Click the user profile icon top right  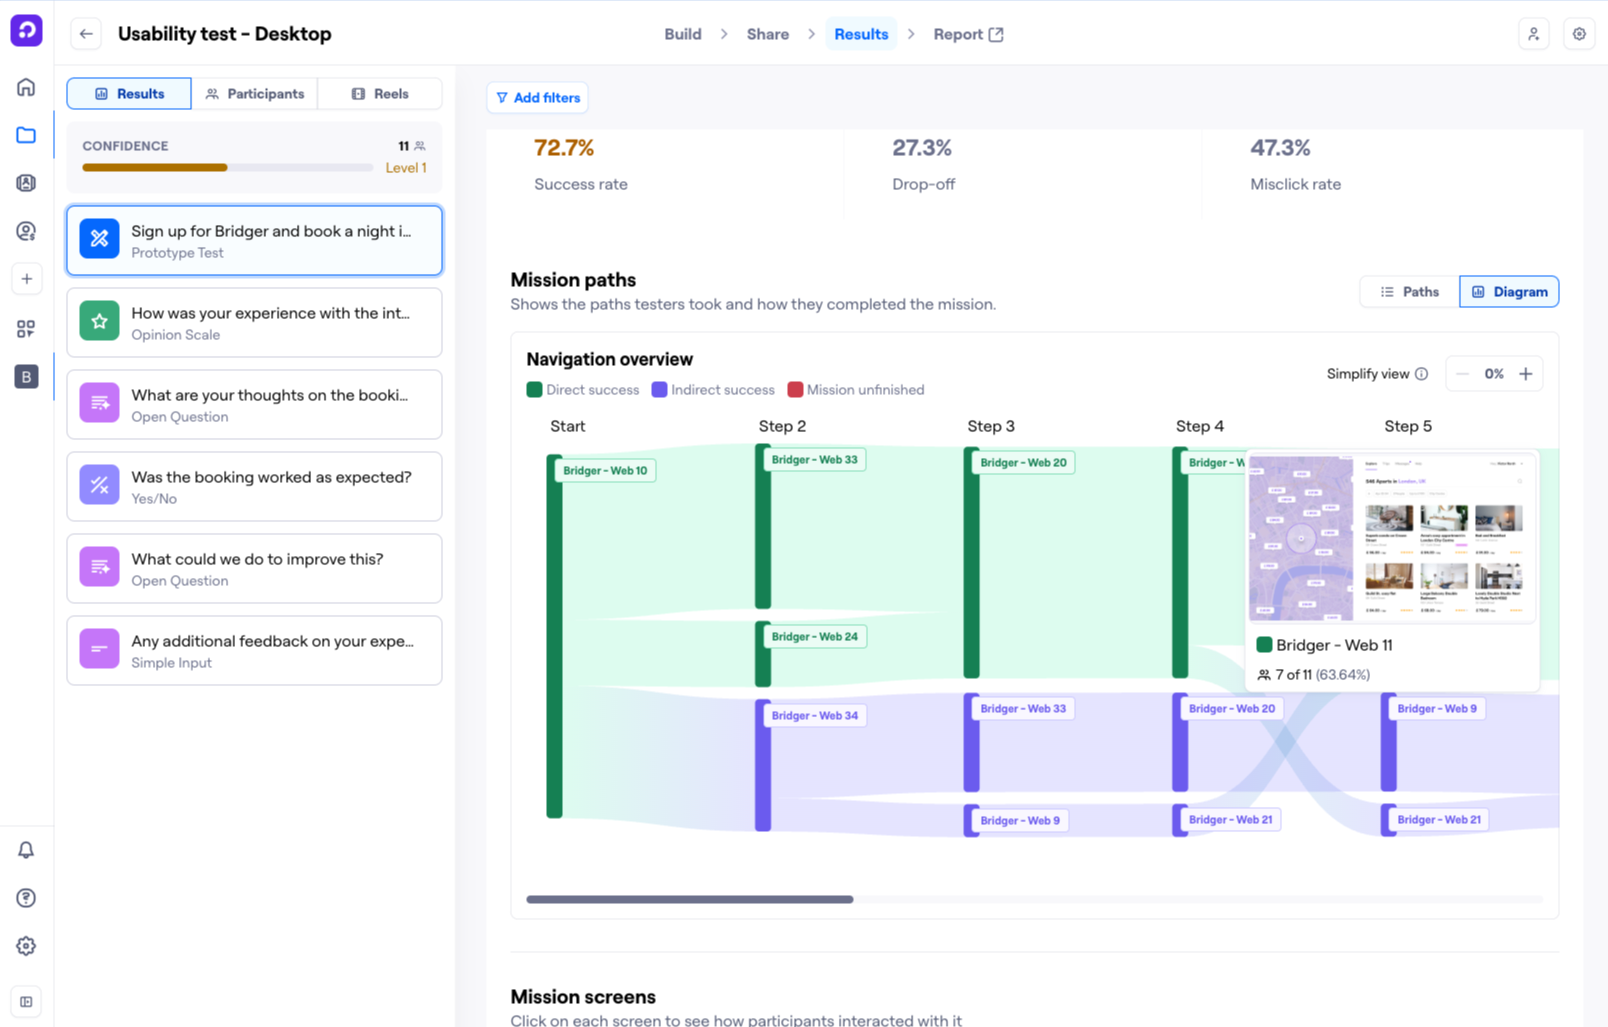1533,34
